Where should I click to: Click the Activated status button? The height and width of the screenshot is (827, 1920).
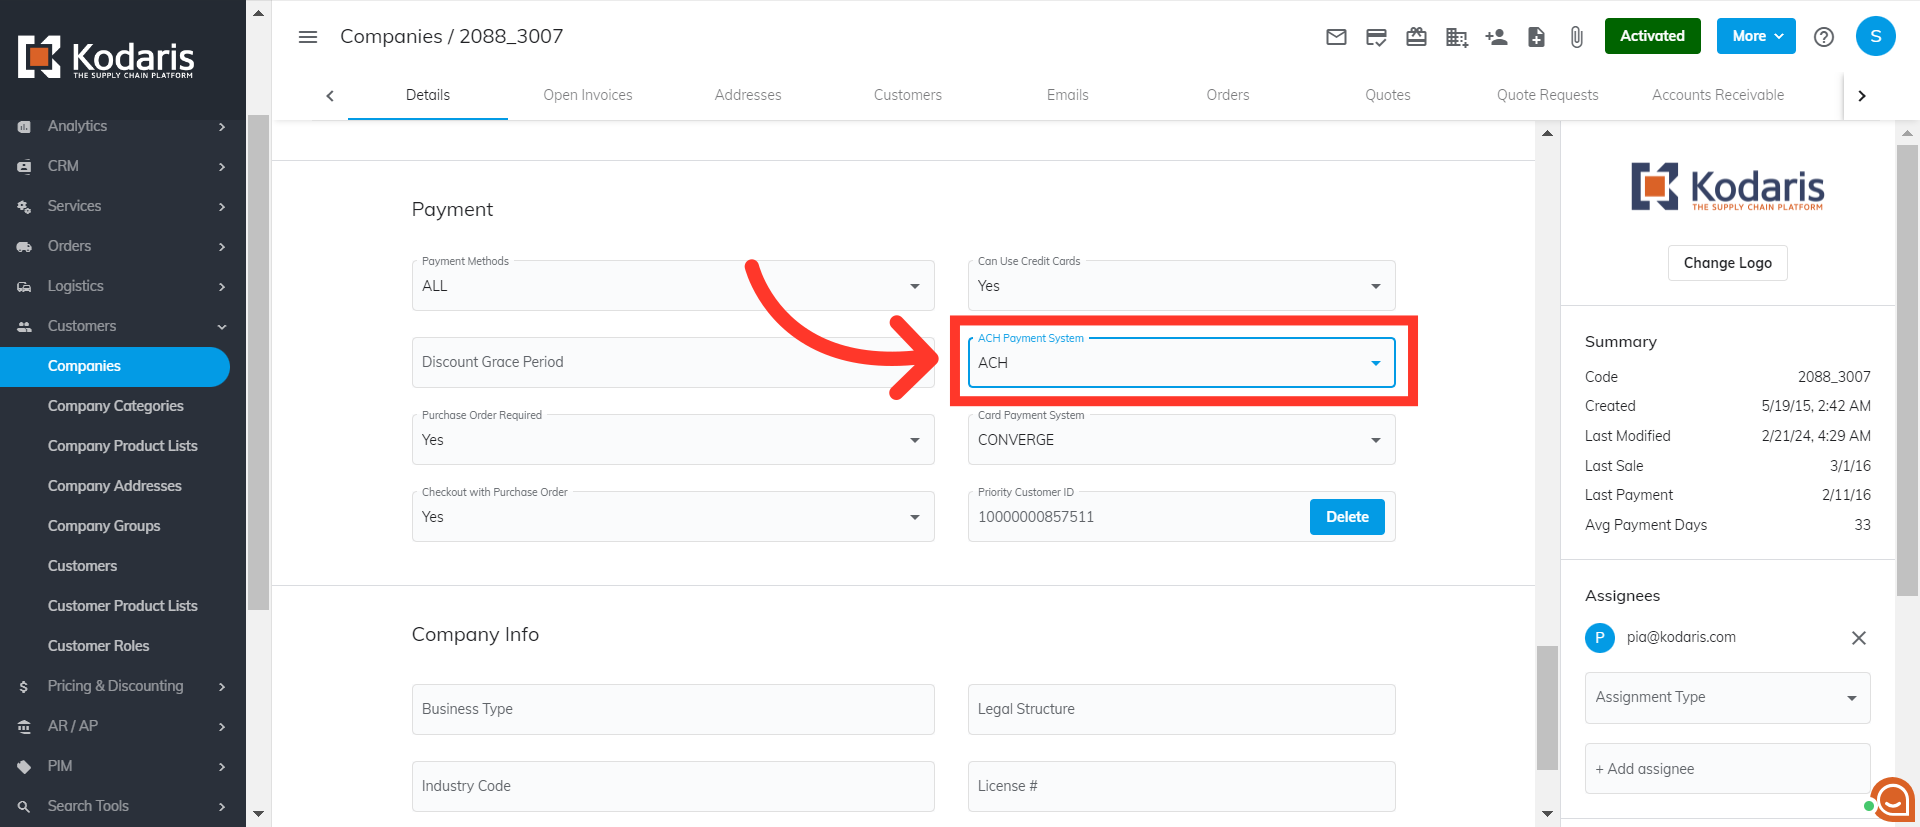[1652, 36]
